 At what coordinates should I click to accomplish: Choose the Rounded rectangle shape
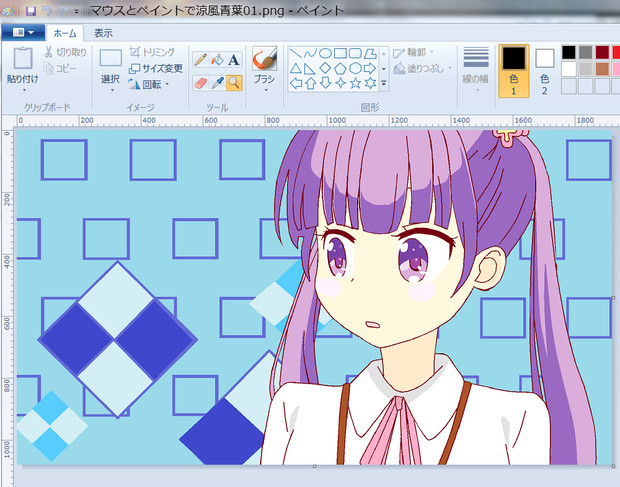pos(355,53)
